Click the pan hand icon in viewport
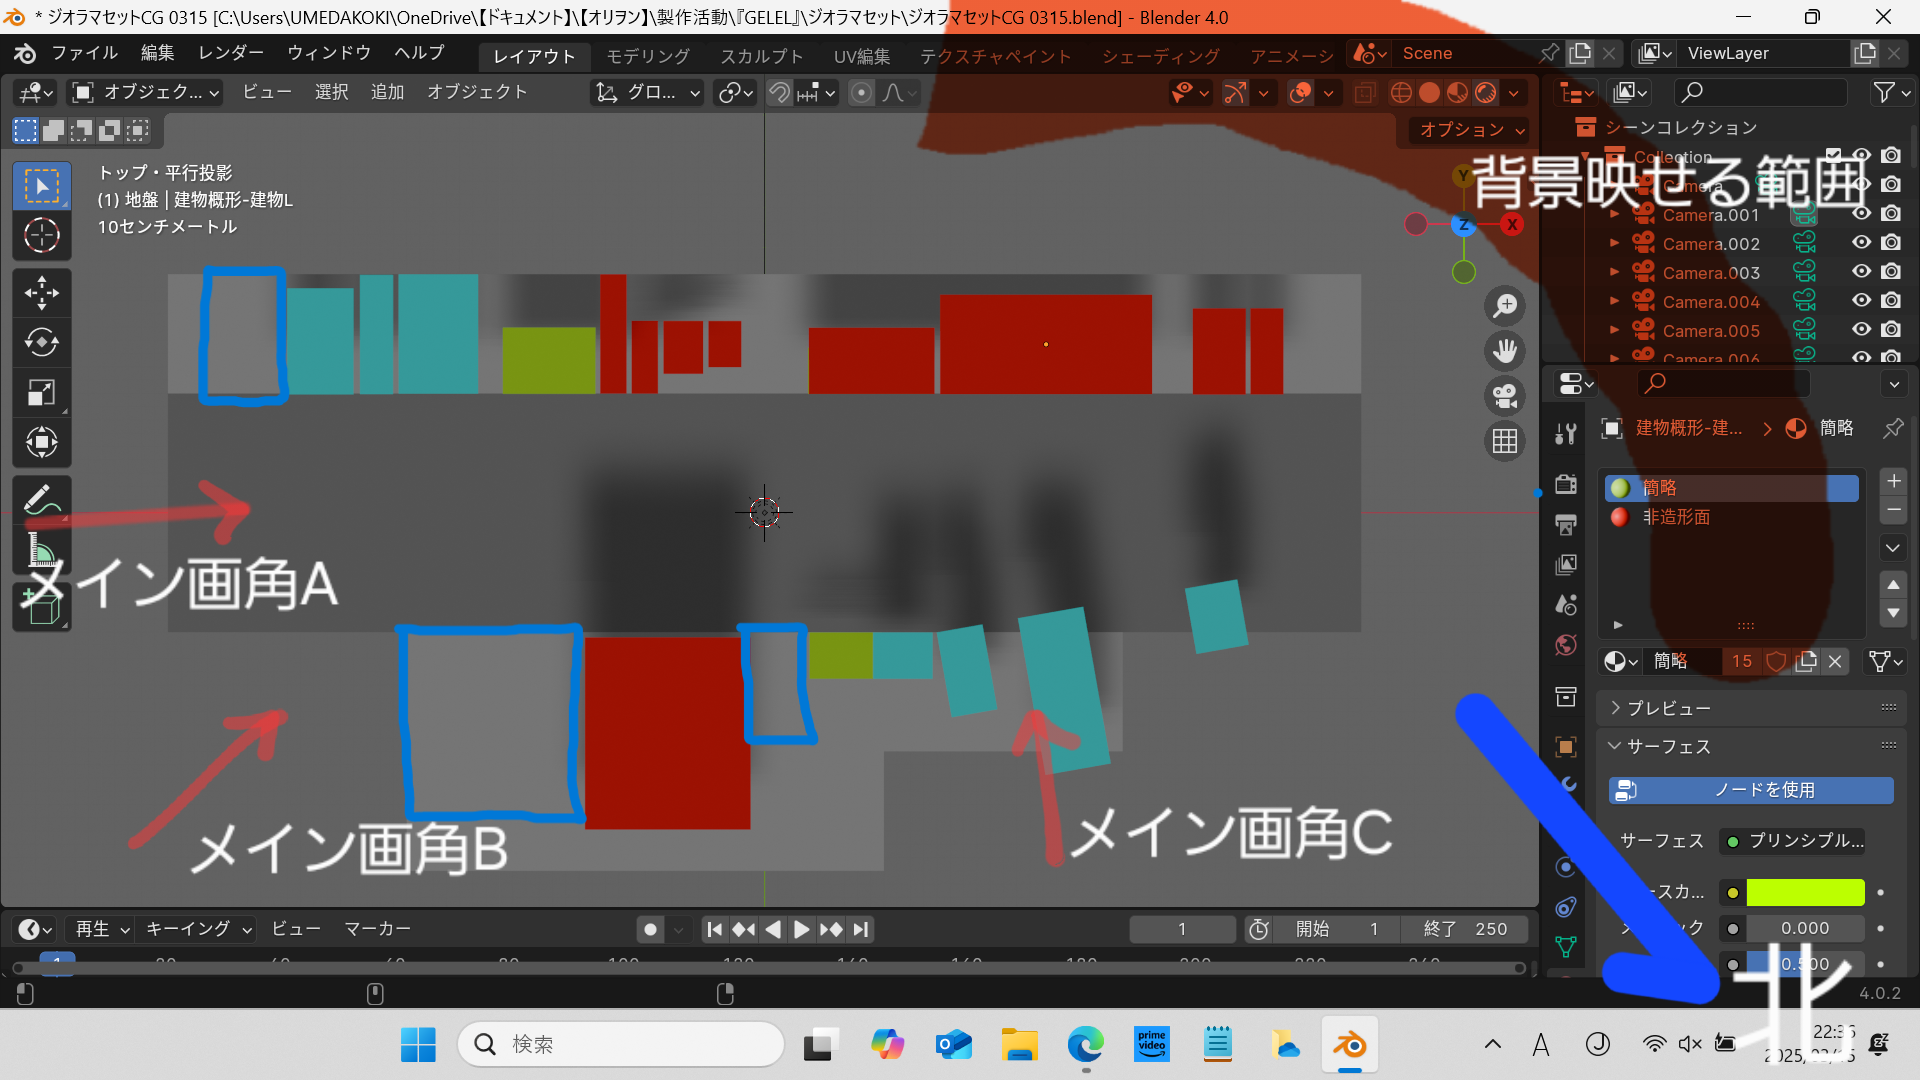Screen dimensions: 1920x1080 click(1505, 351)
